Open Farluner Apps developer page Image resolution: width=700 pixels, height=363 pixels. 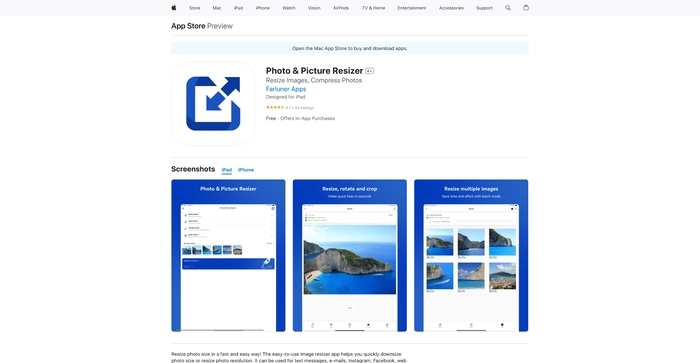pyautogui.click(x=286, y=89)
